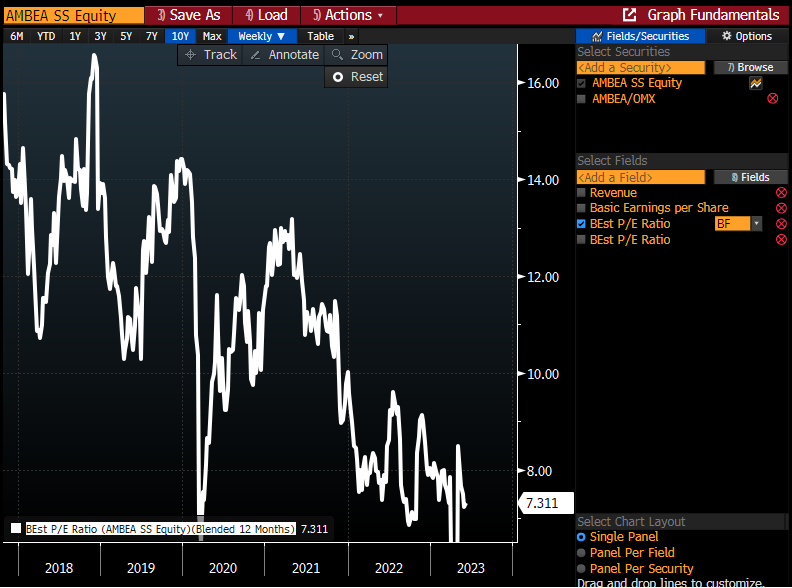Remove the Revenue field
The height and width of the screenshot is (588, 792).
click(781, 192)
